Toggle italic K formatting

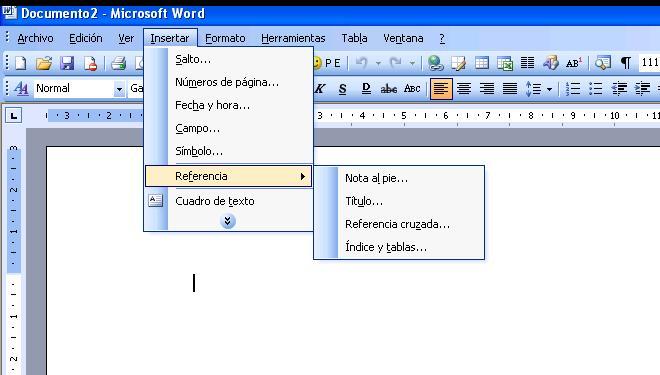[320, 89]
